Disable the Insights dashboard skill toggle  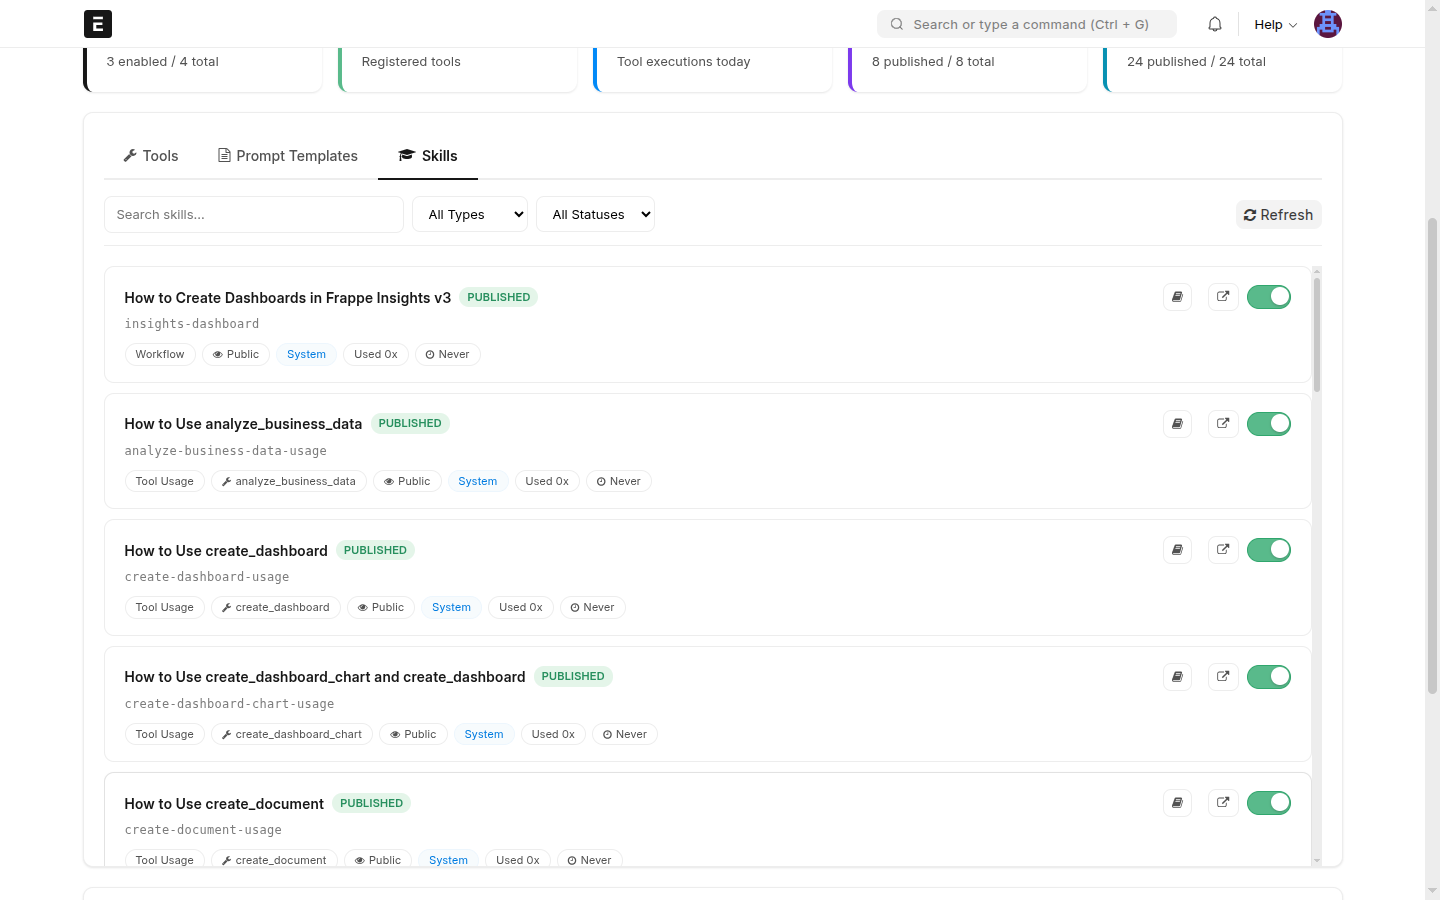click(1269, 297)
